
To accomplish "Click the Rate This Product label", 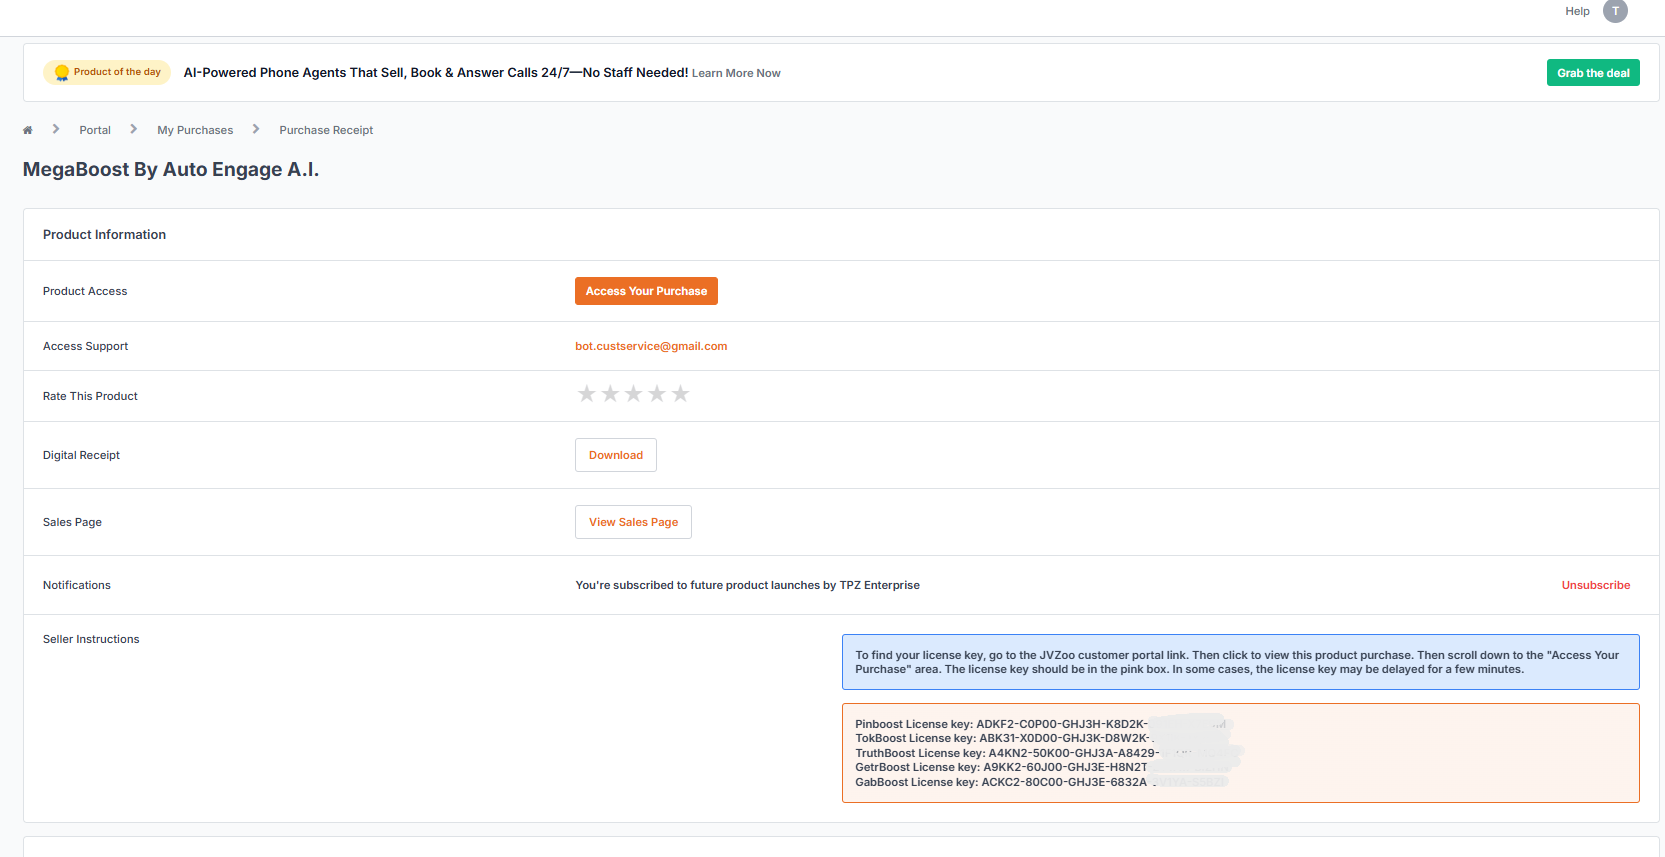I will tap(90, 396).
